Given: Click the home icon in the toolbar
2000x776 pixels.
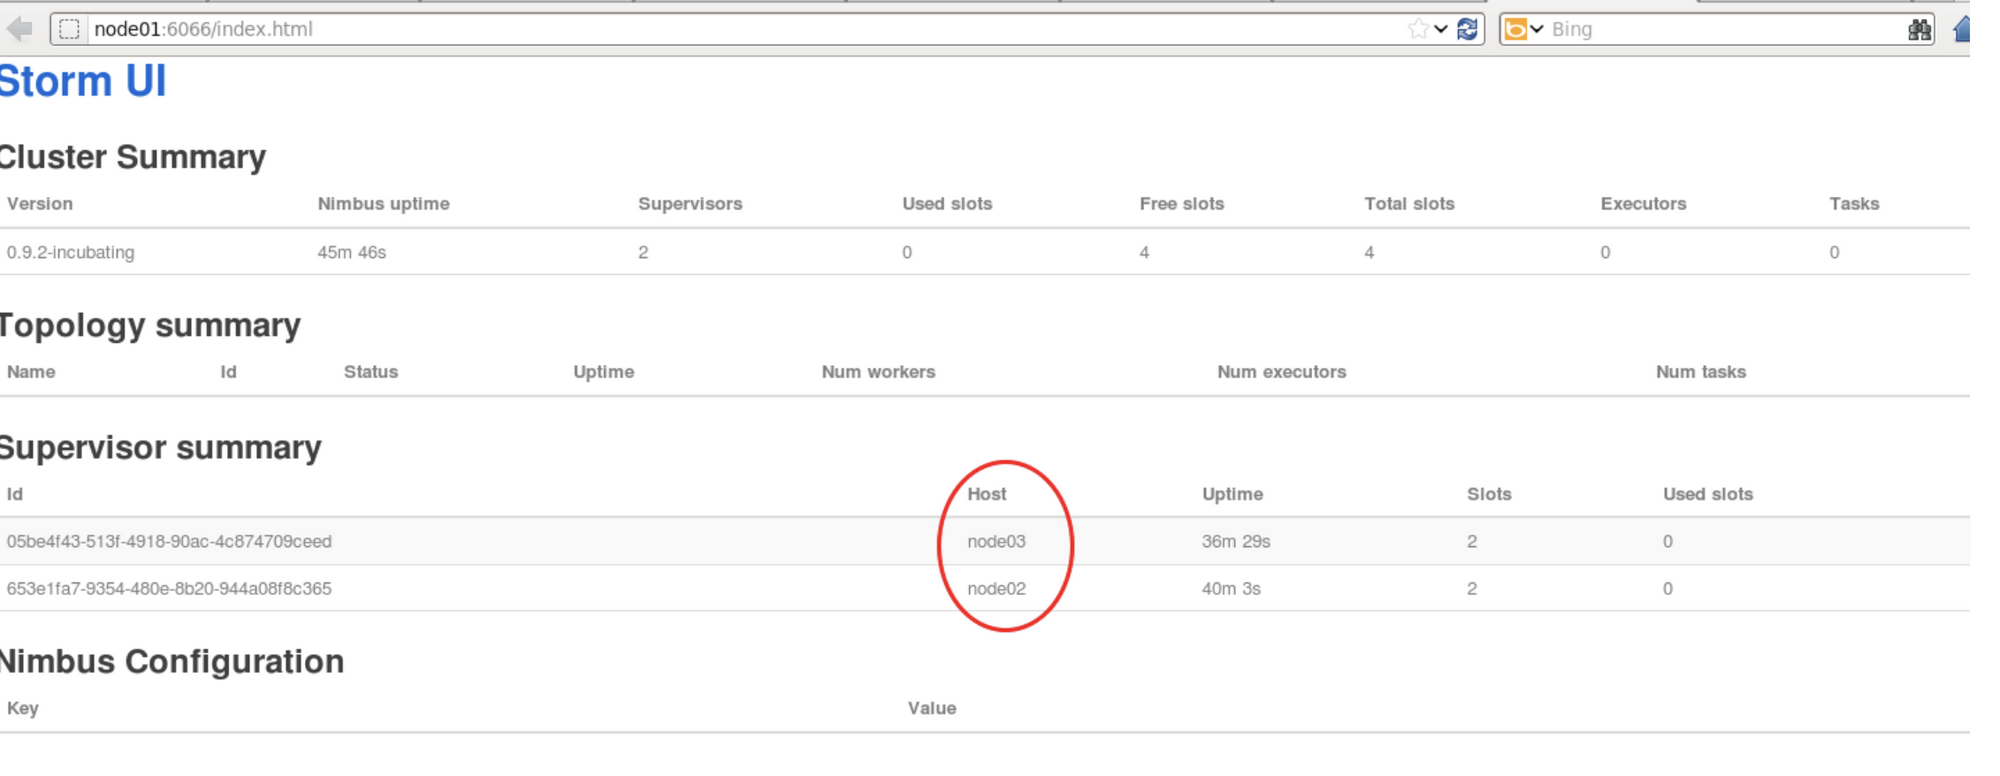Looking at the screenshot, I should (1962, 29).
